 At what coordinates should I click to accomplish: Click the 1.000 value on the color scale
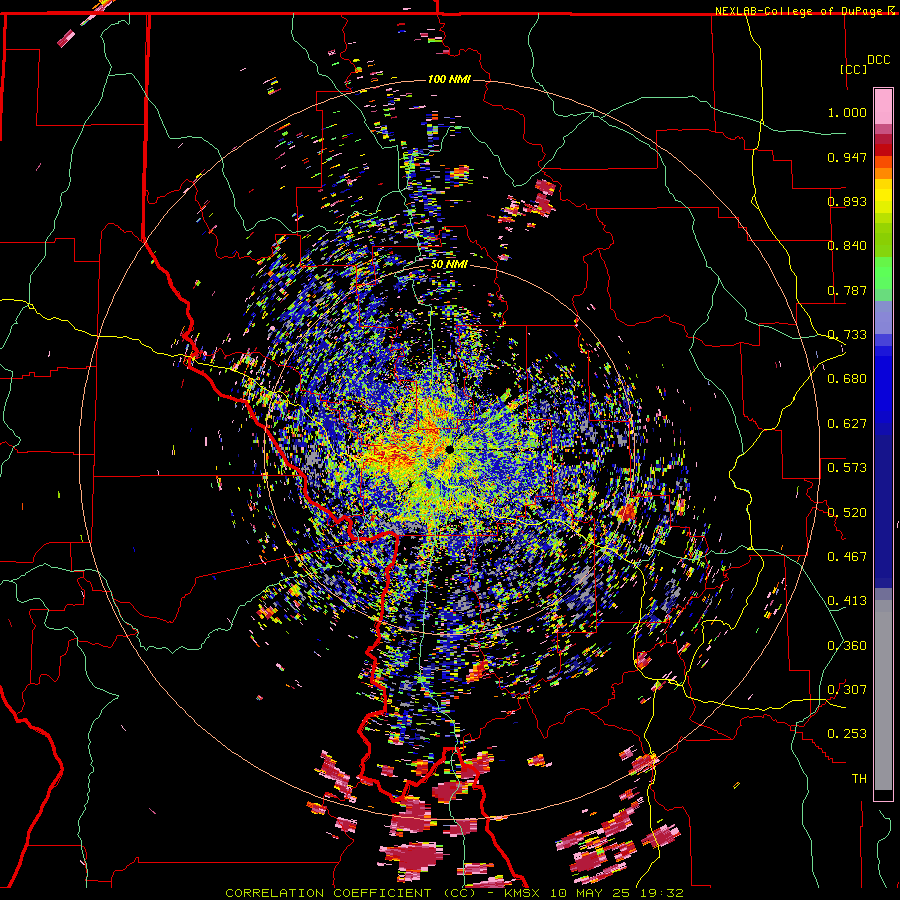[847, 112]
